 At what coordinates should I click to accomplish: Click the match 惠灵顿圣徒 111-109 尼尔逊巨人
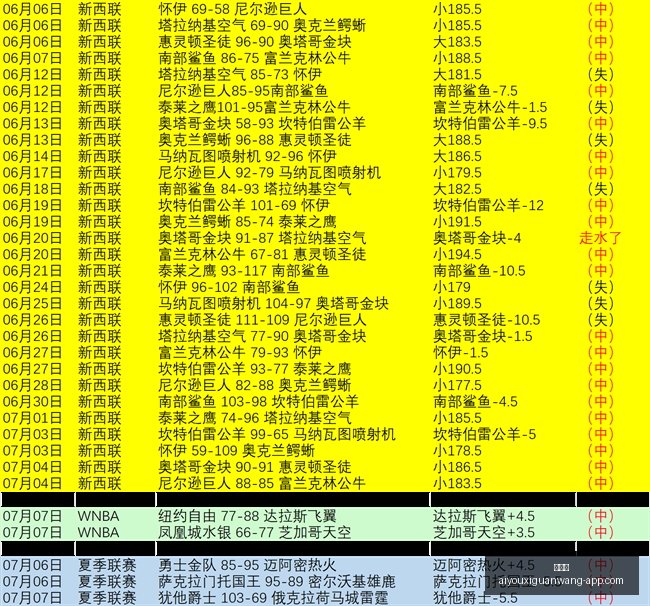[262, 320]
